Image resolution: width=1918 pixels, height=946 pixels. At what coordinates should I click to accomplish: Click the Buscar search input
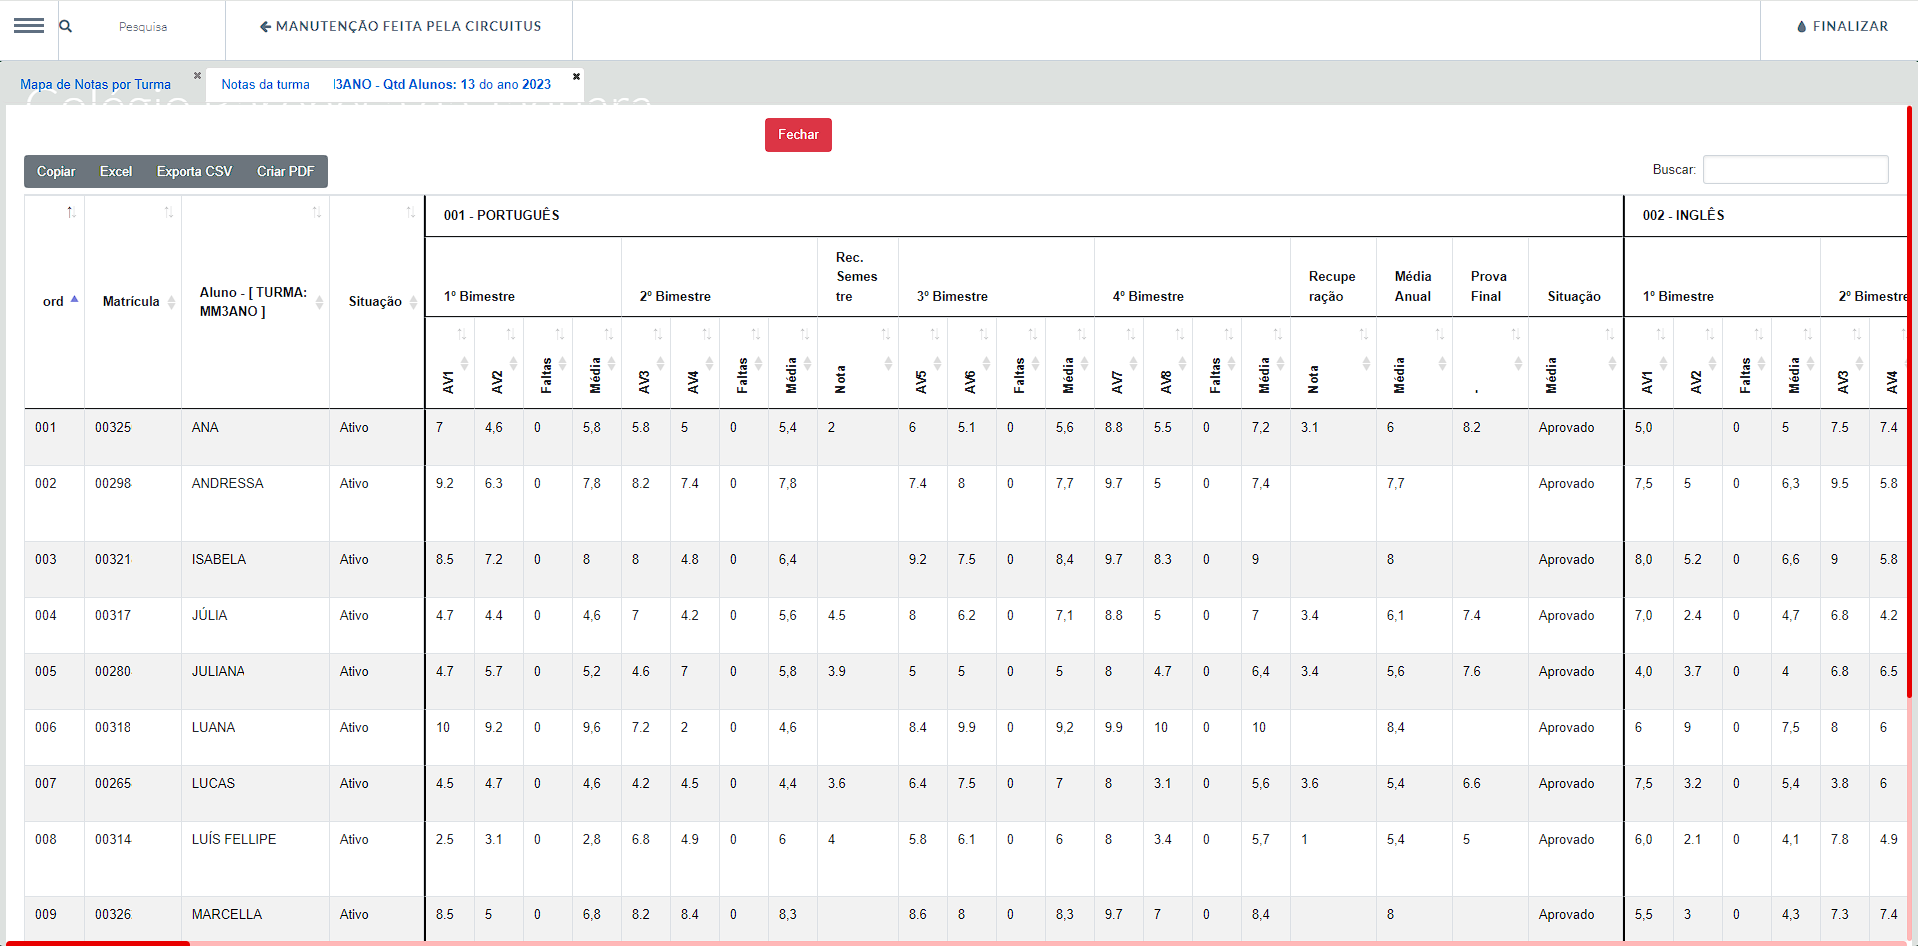(1795, 170)
